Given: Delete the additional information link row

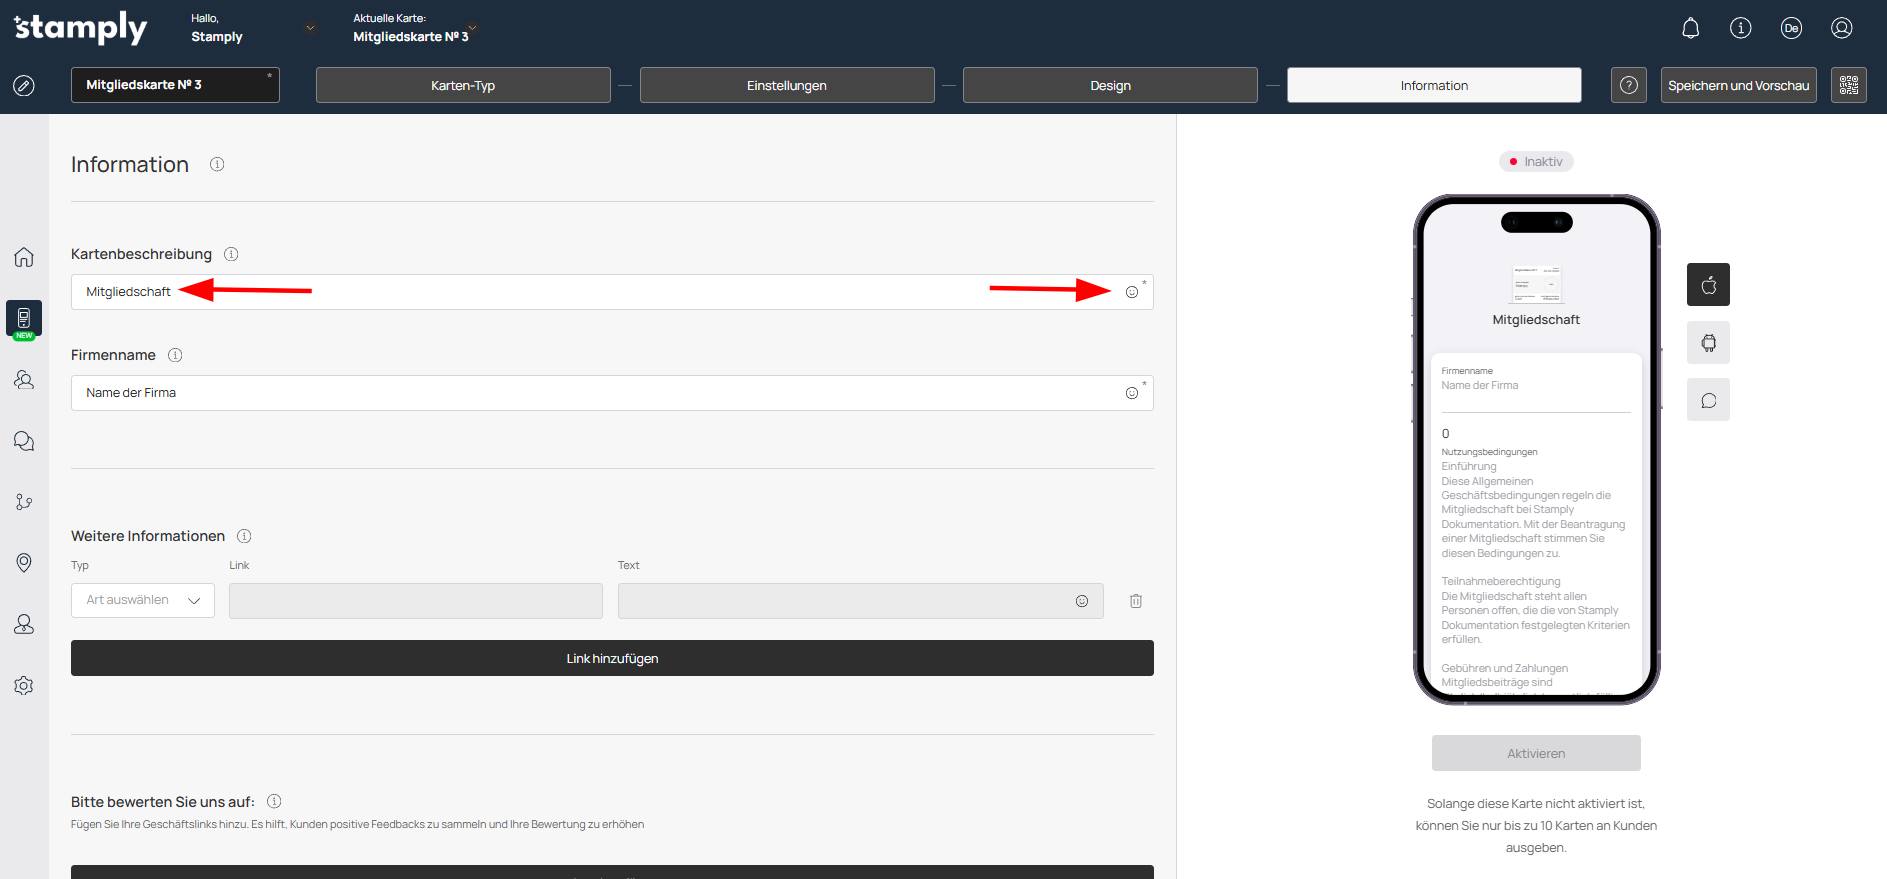Looking at the screenshot, I should pyautogui.click(x=1136, y=601).
